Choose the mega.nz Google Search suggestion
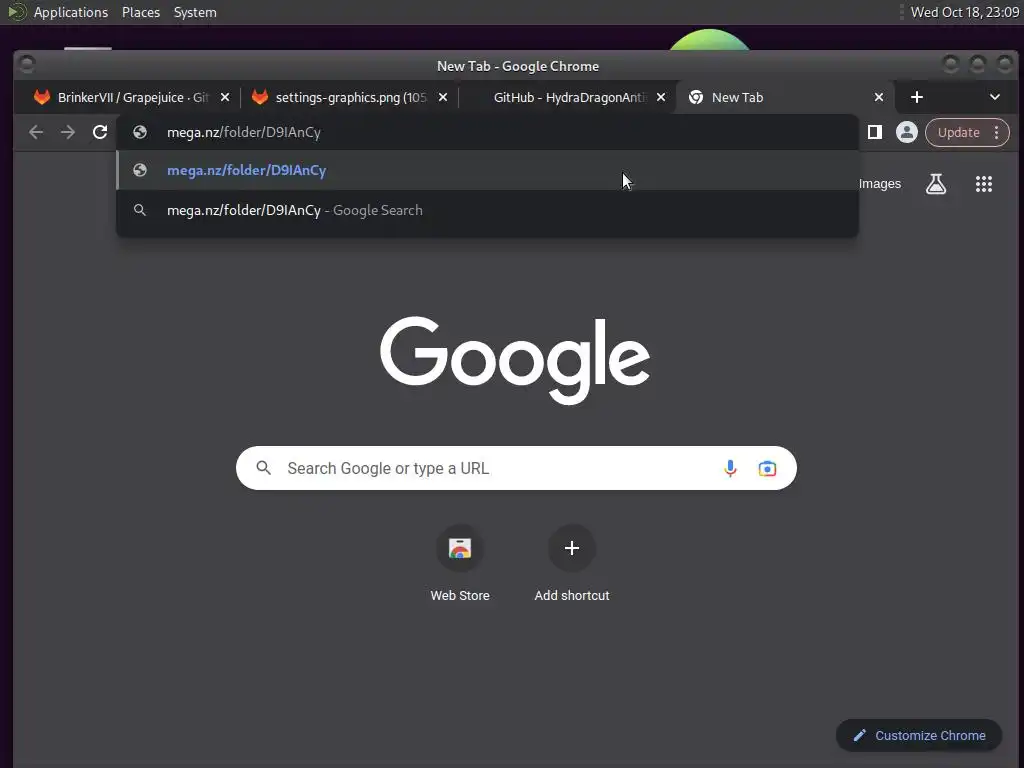1024x768 pixels. 487,210
